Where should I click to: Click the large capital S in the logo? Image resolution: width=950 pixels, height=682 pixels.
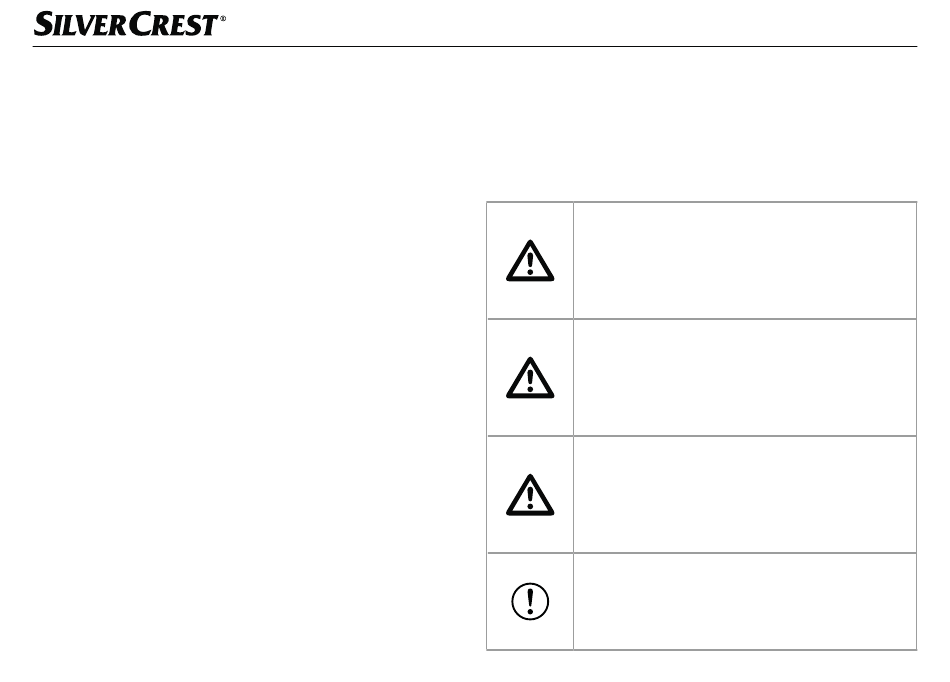pyautogui.click(x=44, y=24)
